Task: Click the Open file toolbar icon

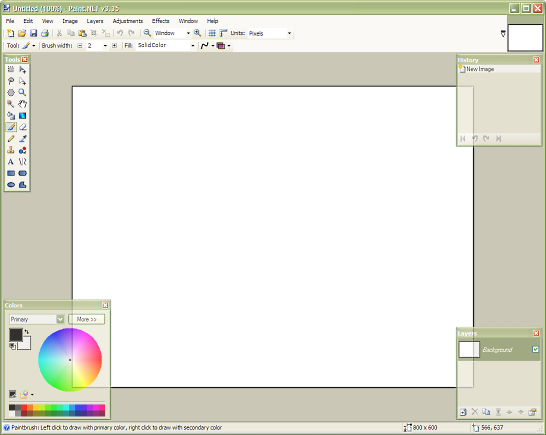Action: click(22, 33)
